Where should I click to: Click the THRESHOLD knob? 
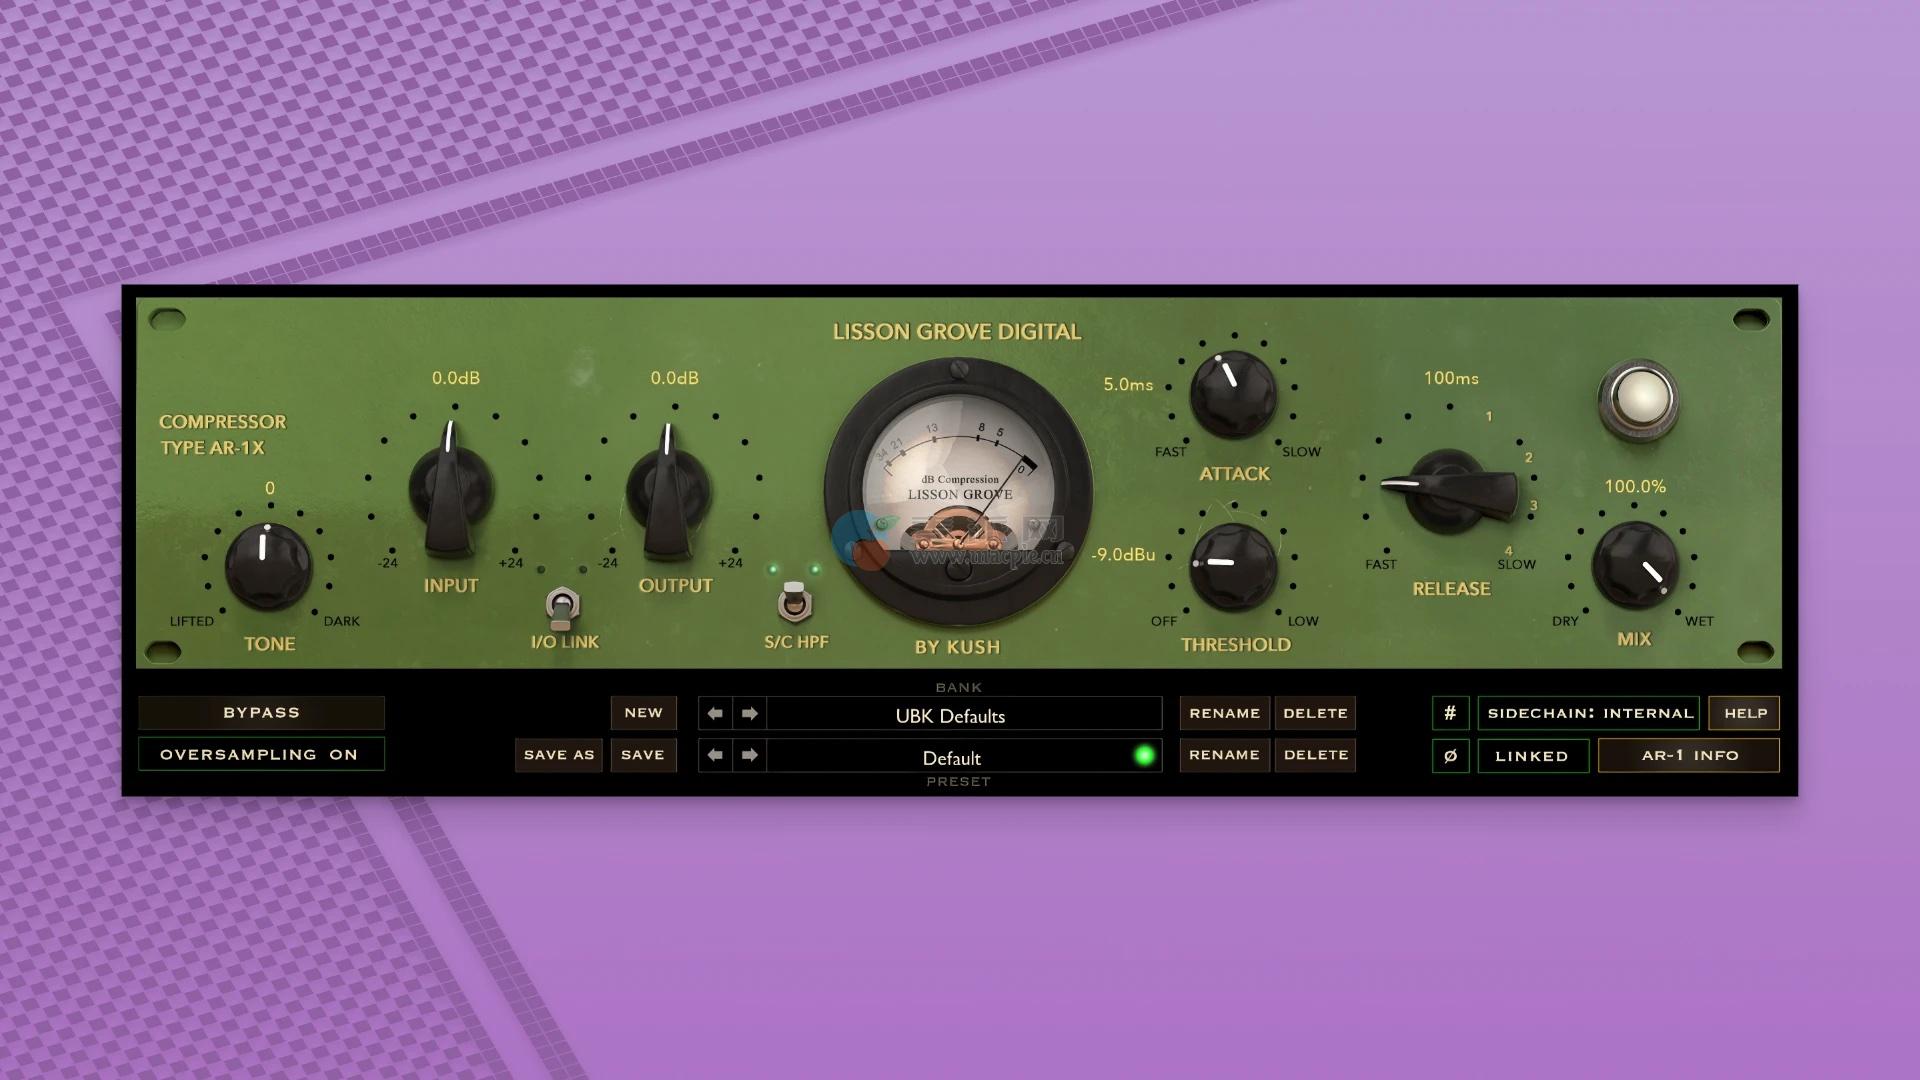[x=1233, y=567]
